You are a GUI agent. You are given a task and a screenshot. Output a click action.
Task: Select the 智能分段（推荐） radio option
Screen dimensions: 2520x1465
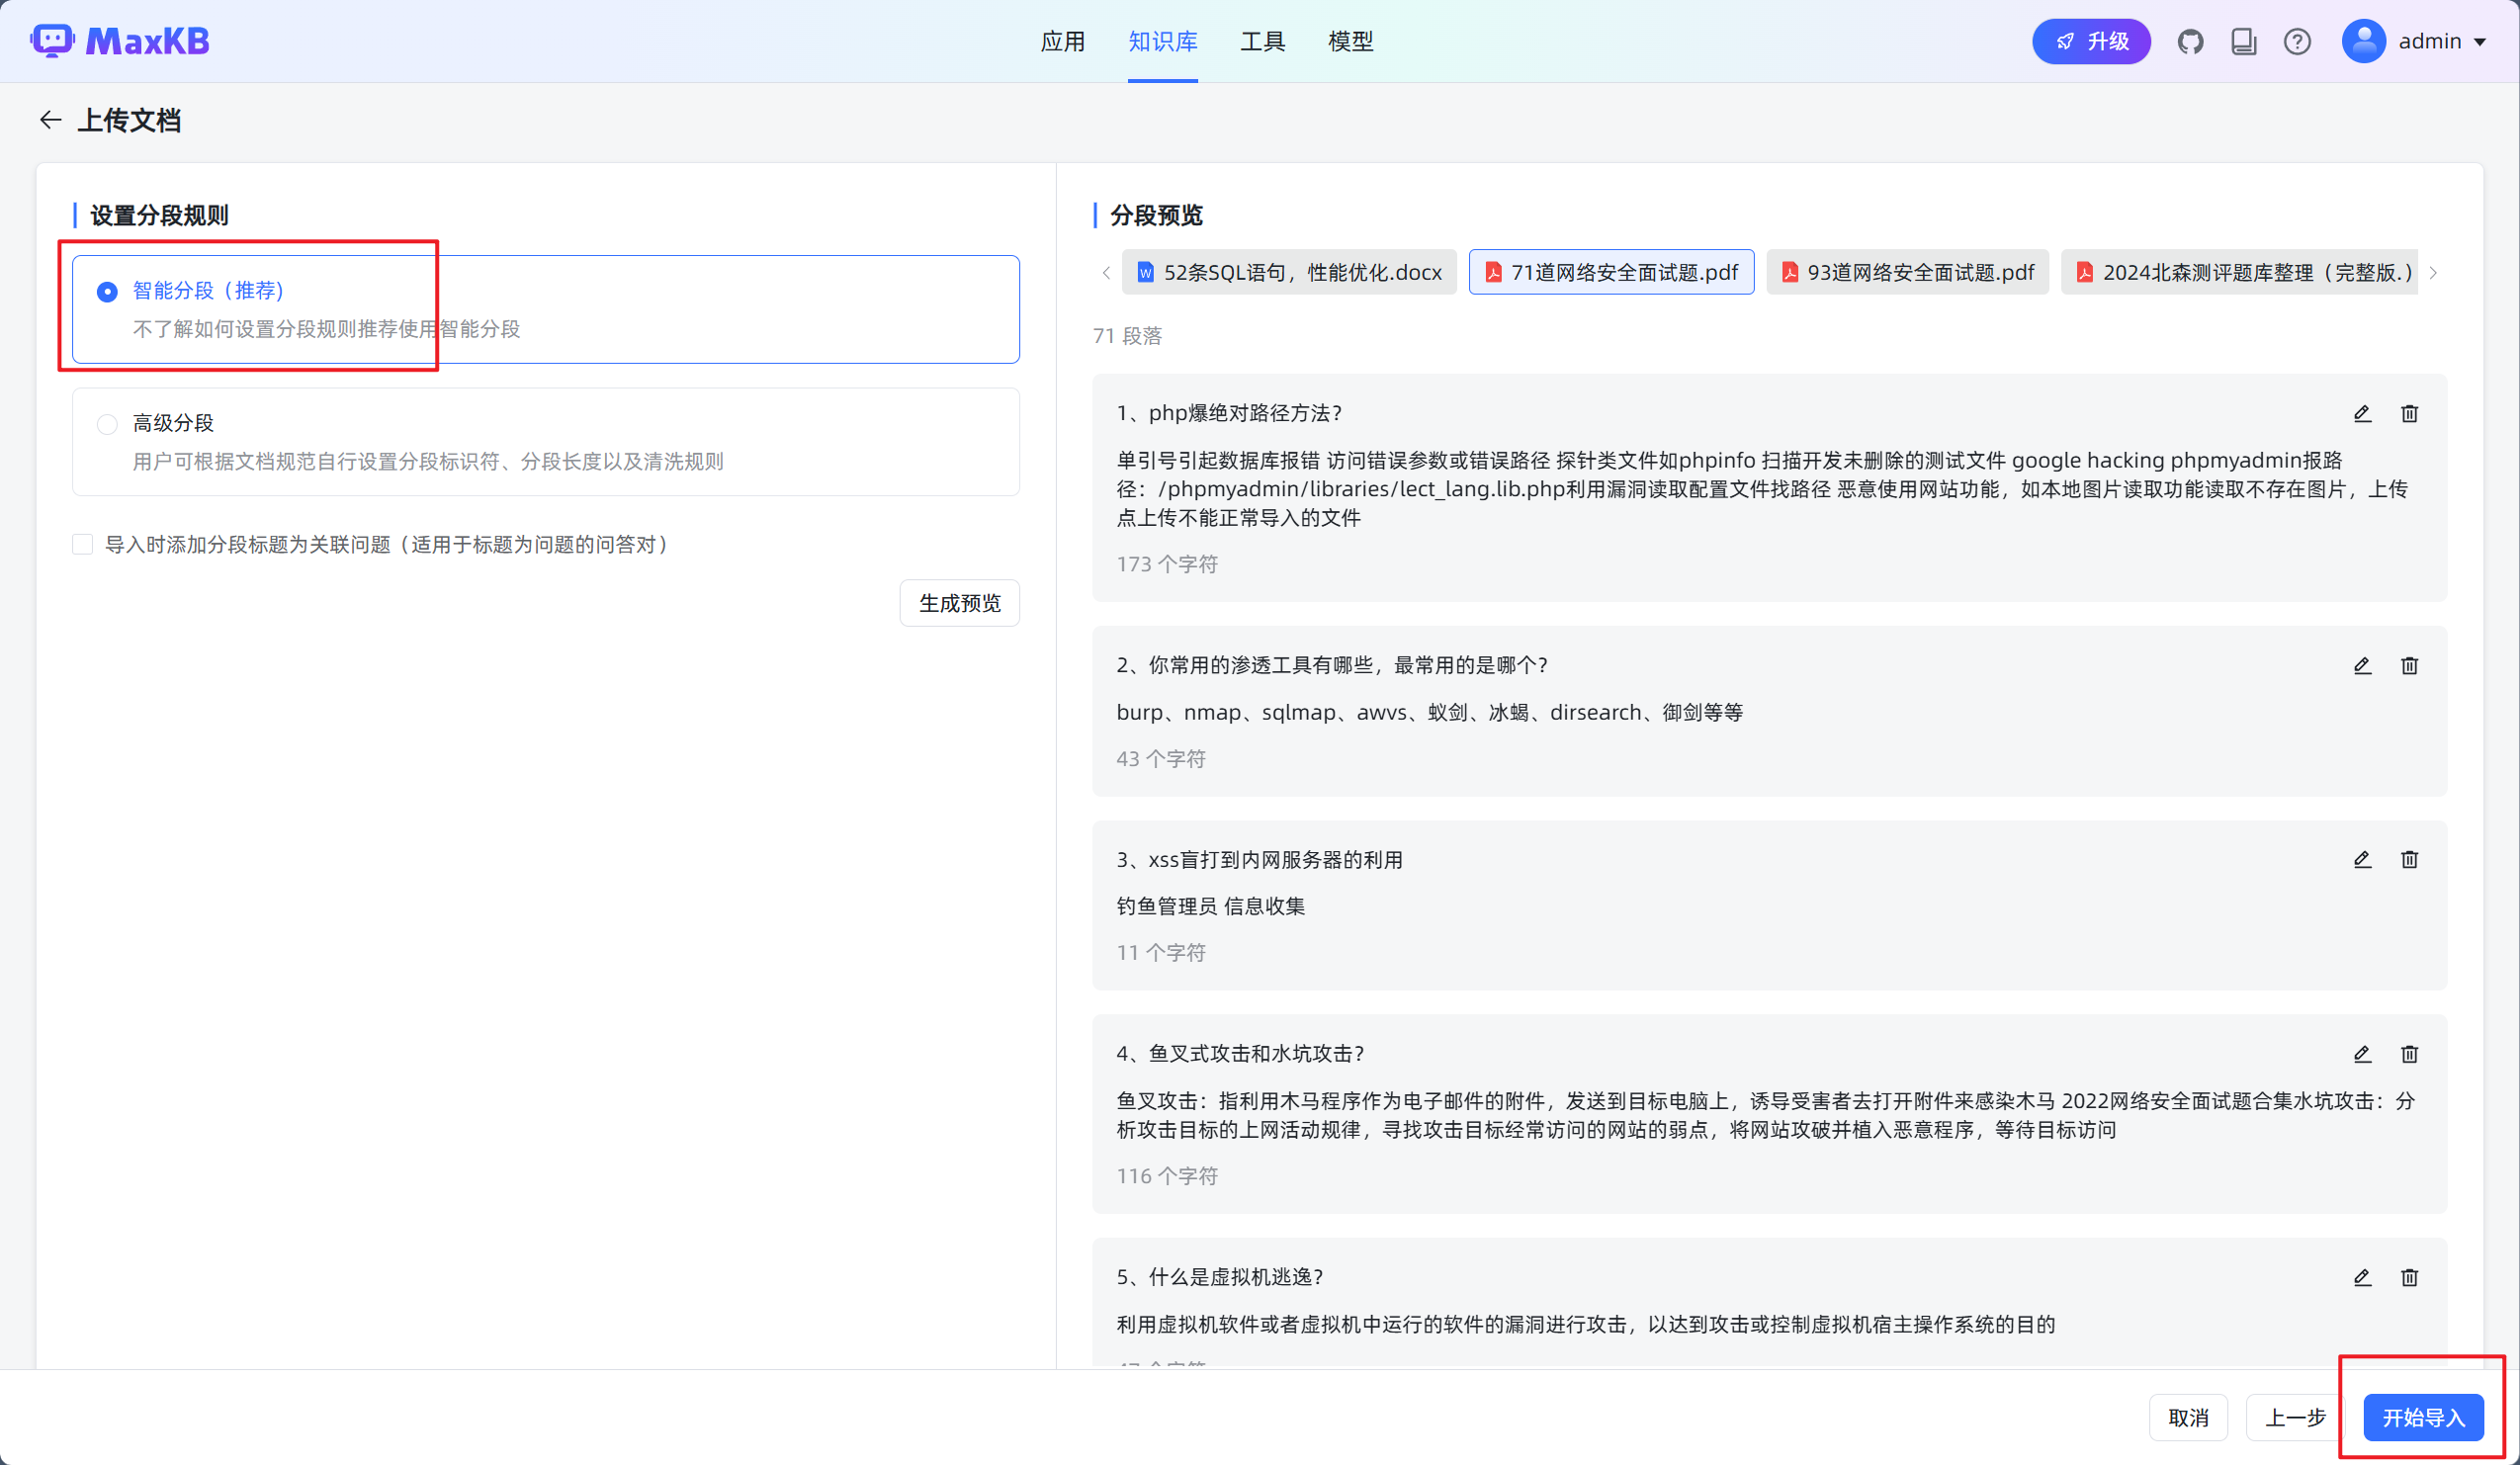tap(107, 291)
